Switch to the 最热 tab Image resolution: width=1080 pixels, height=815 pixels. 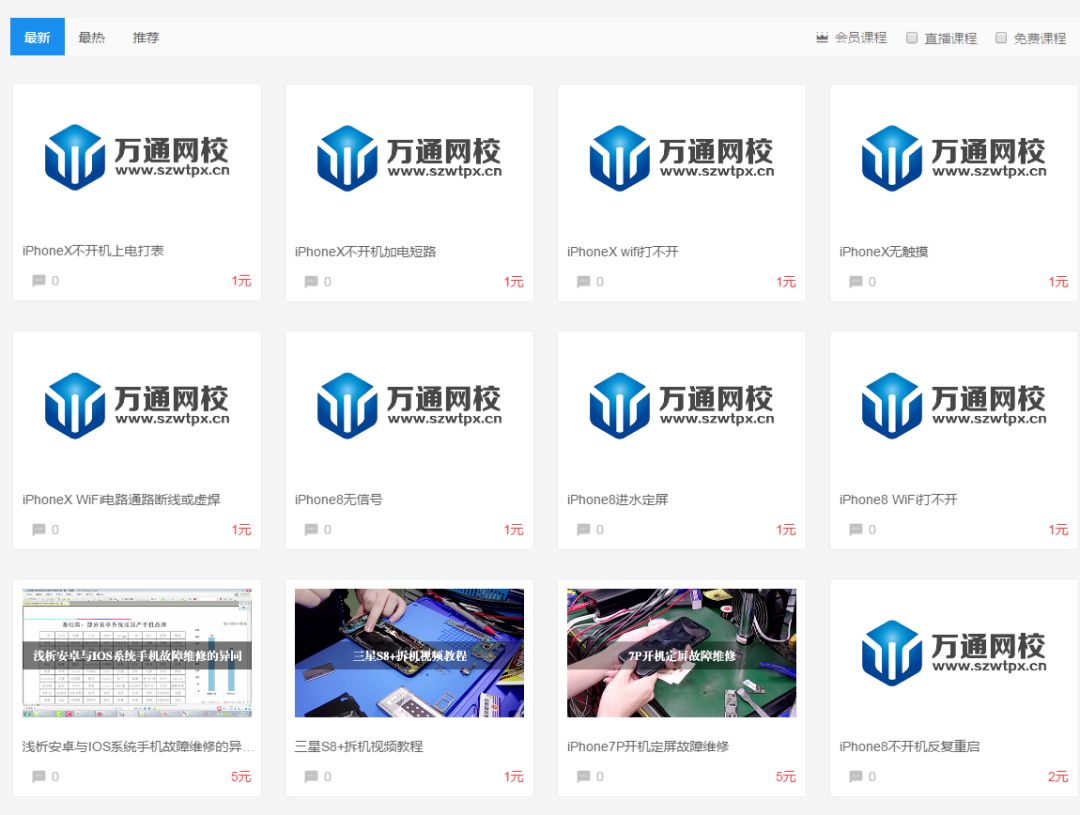coord(92,37)
